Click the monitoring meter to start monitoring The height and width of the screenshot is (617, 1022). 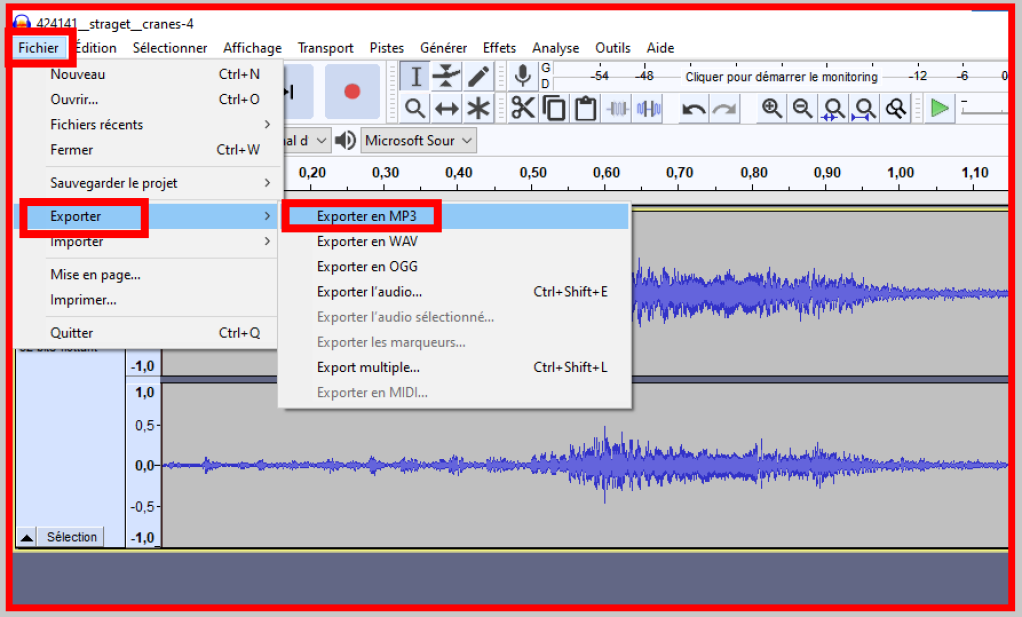[x=780, y=76]
